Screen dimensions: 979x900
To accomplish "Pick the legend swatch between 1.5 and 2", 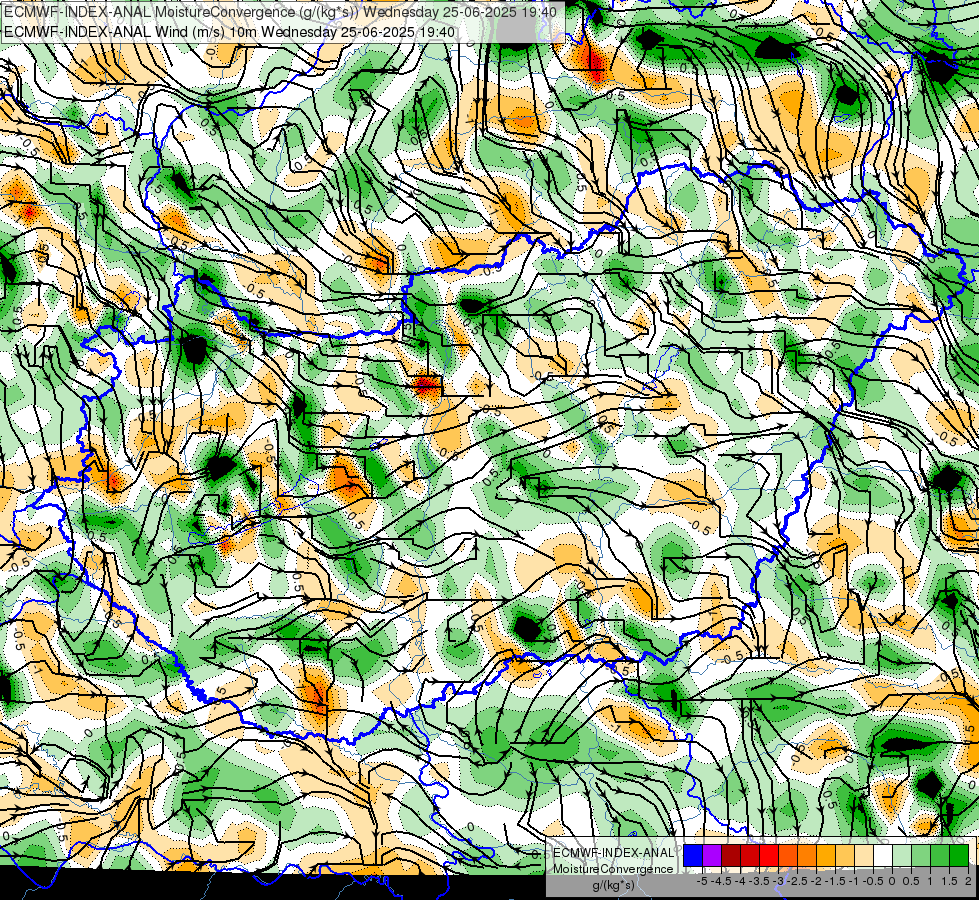I will (x=959, y=856).
